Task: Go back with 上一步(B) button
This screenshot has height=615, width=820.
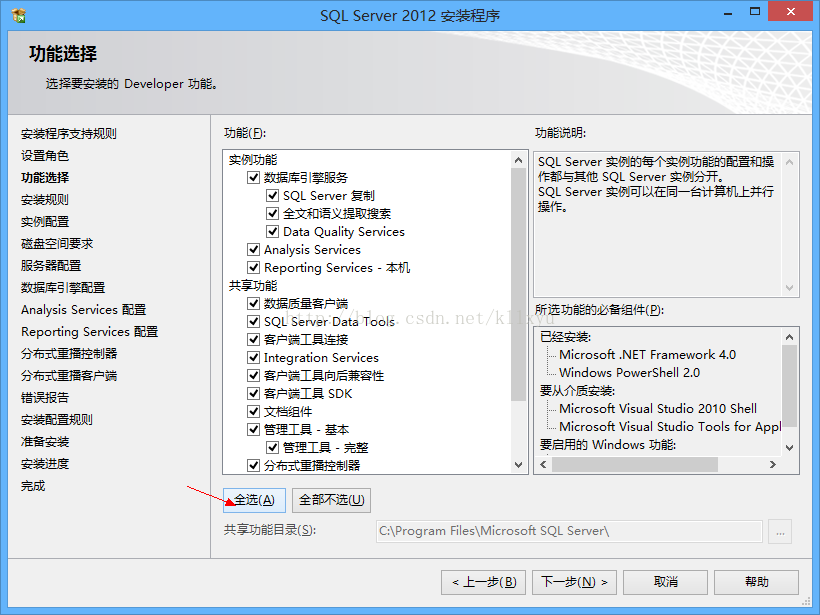Action: (x=483, y=582)
